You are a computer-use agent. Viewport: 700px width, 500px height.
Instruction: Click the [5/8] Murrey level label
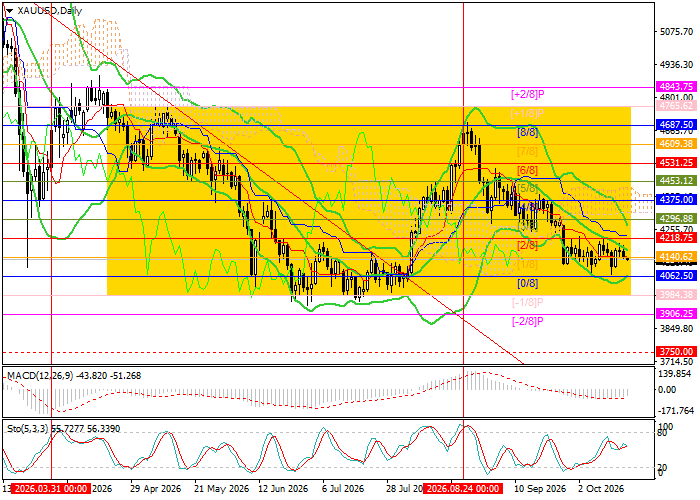[x=528, y=189]
